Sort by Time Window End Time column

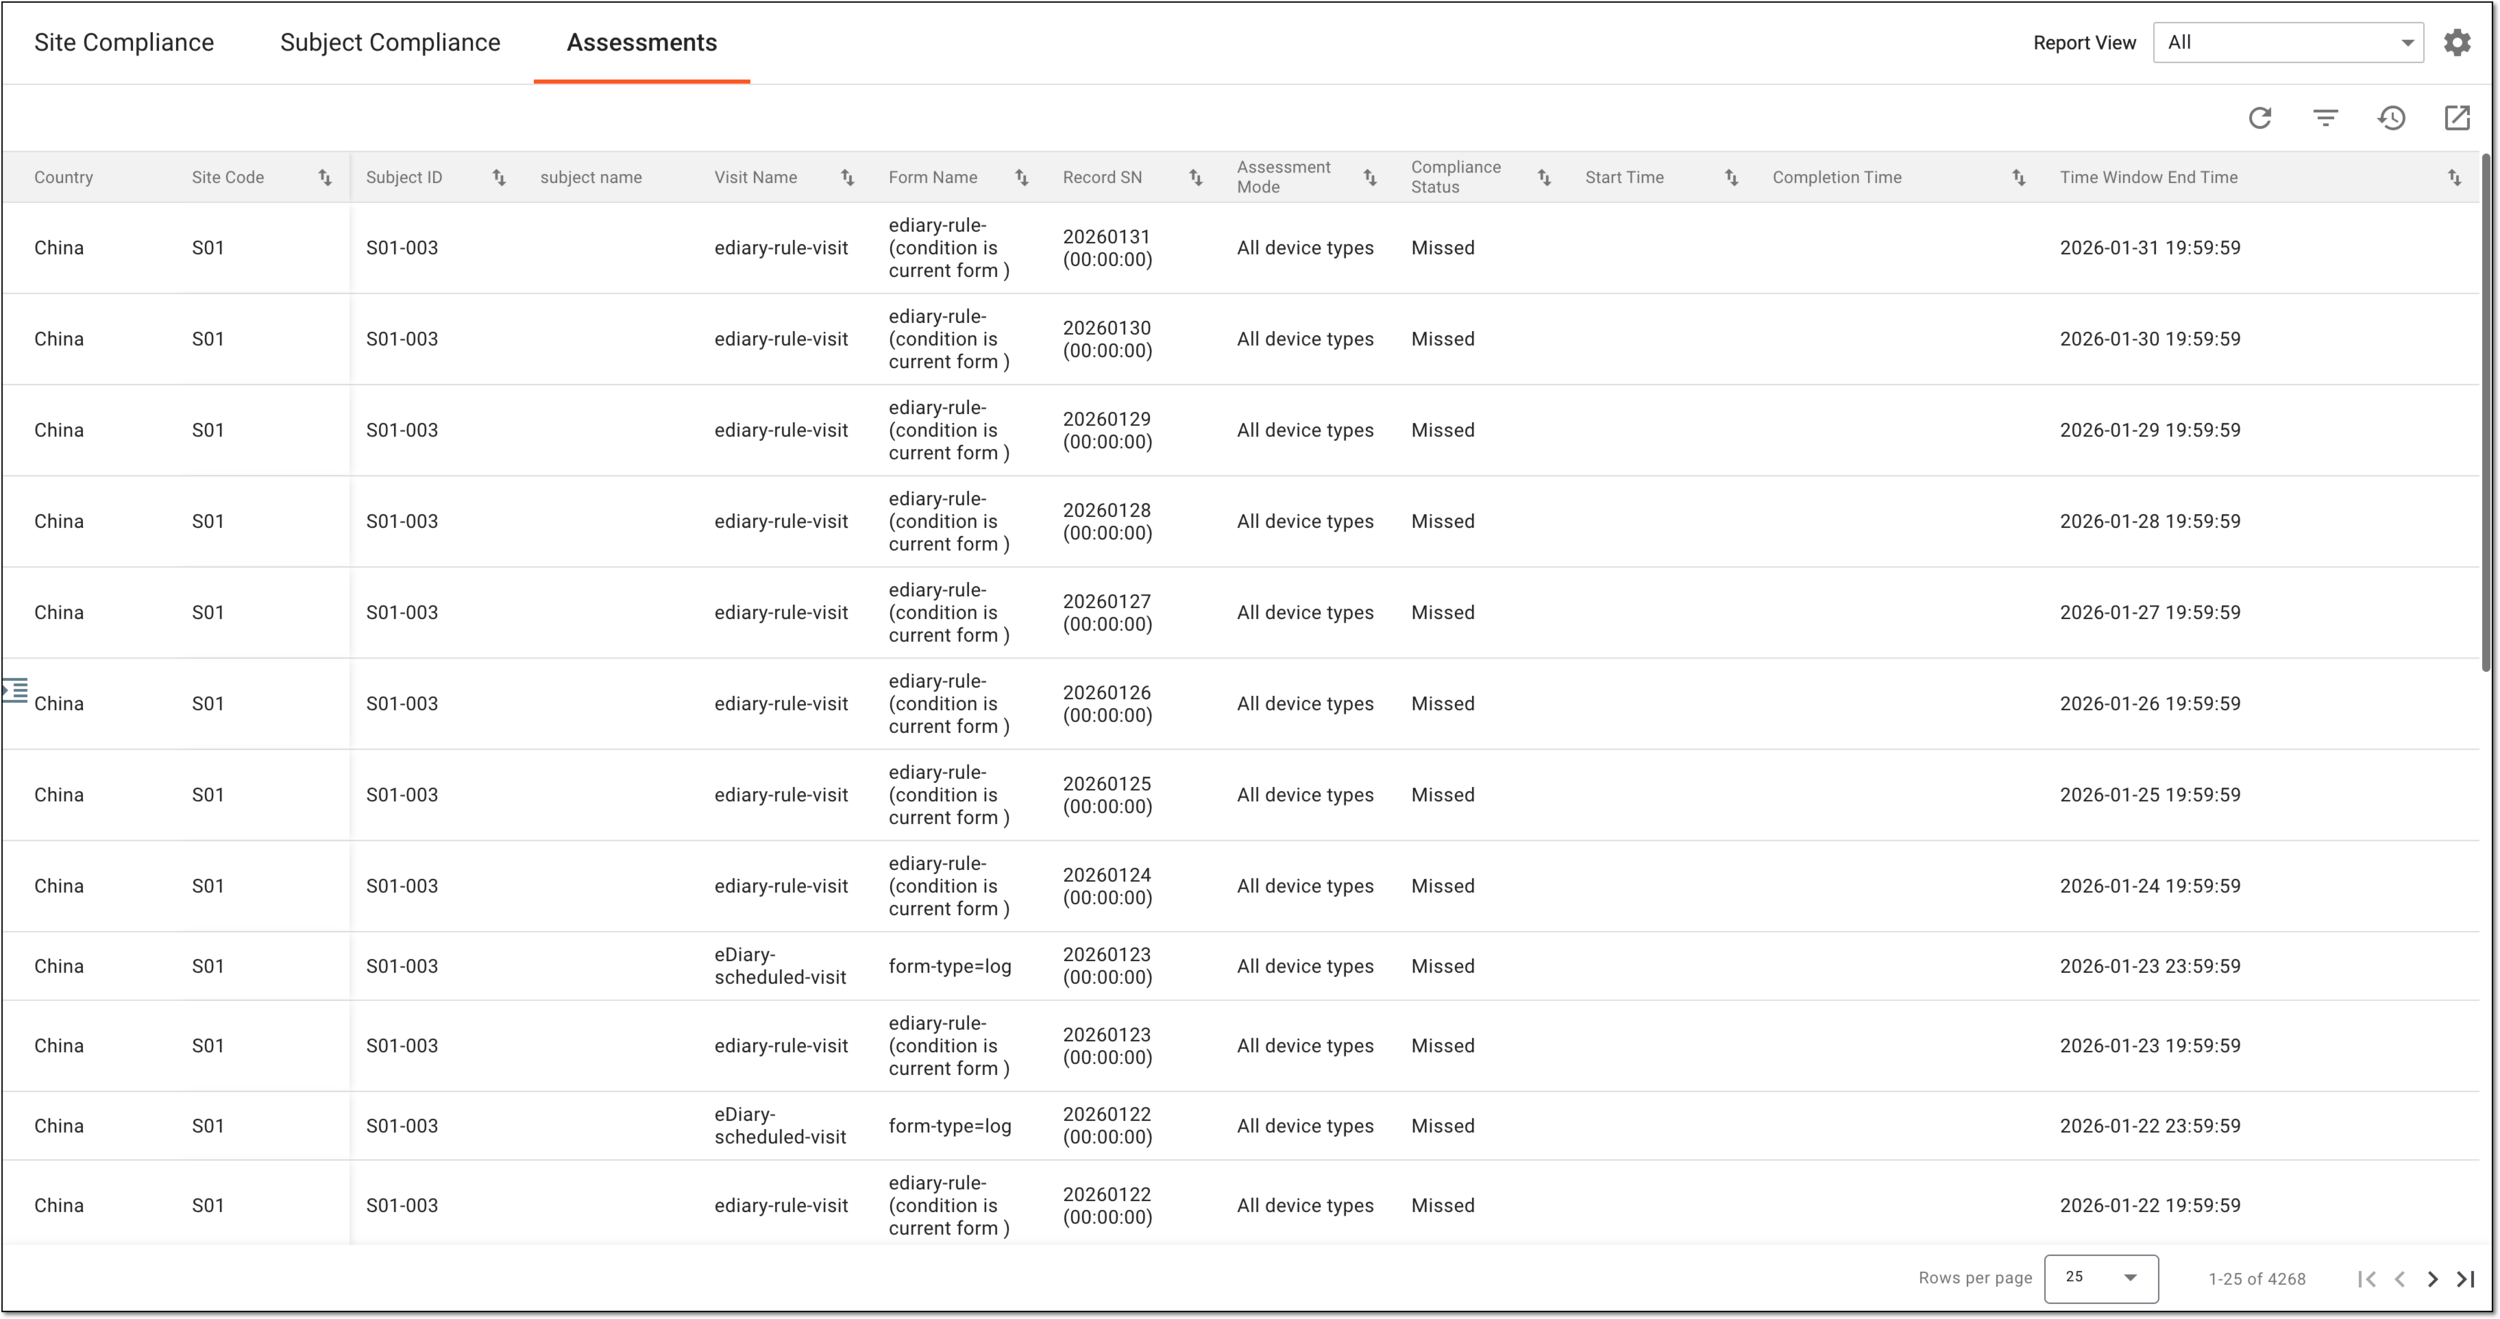point(2454,178)
